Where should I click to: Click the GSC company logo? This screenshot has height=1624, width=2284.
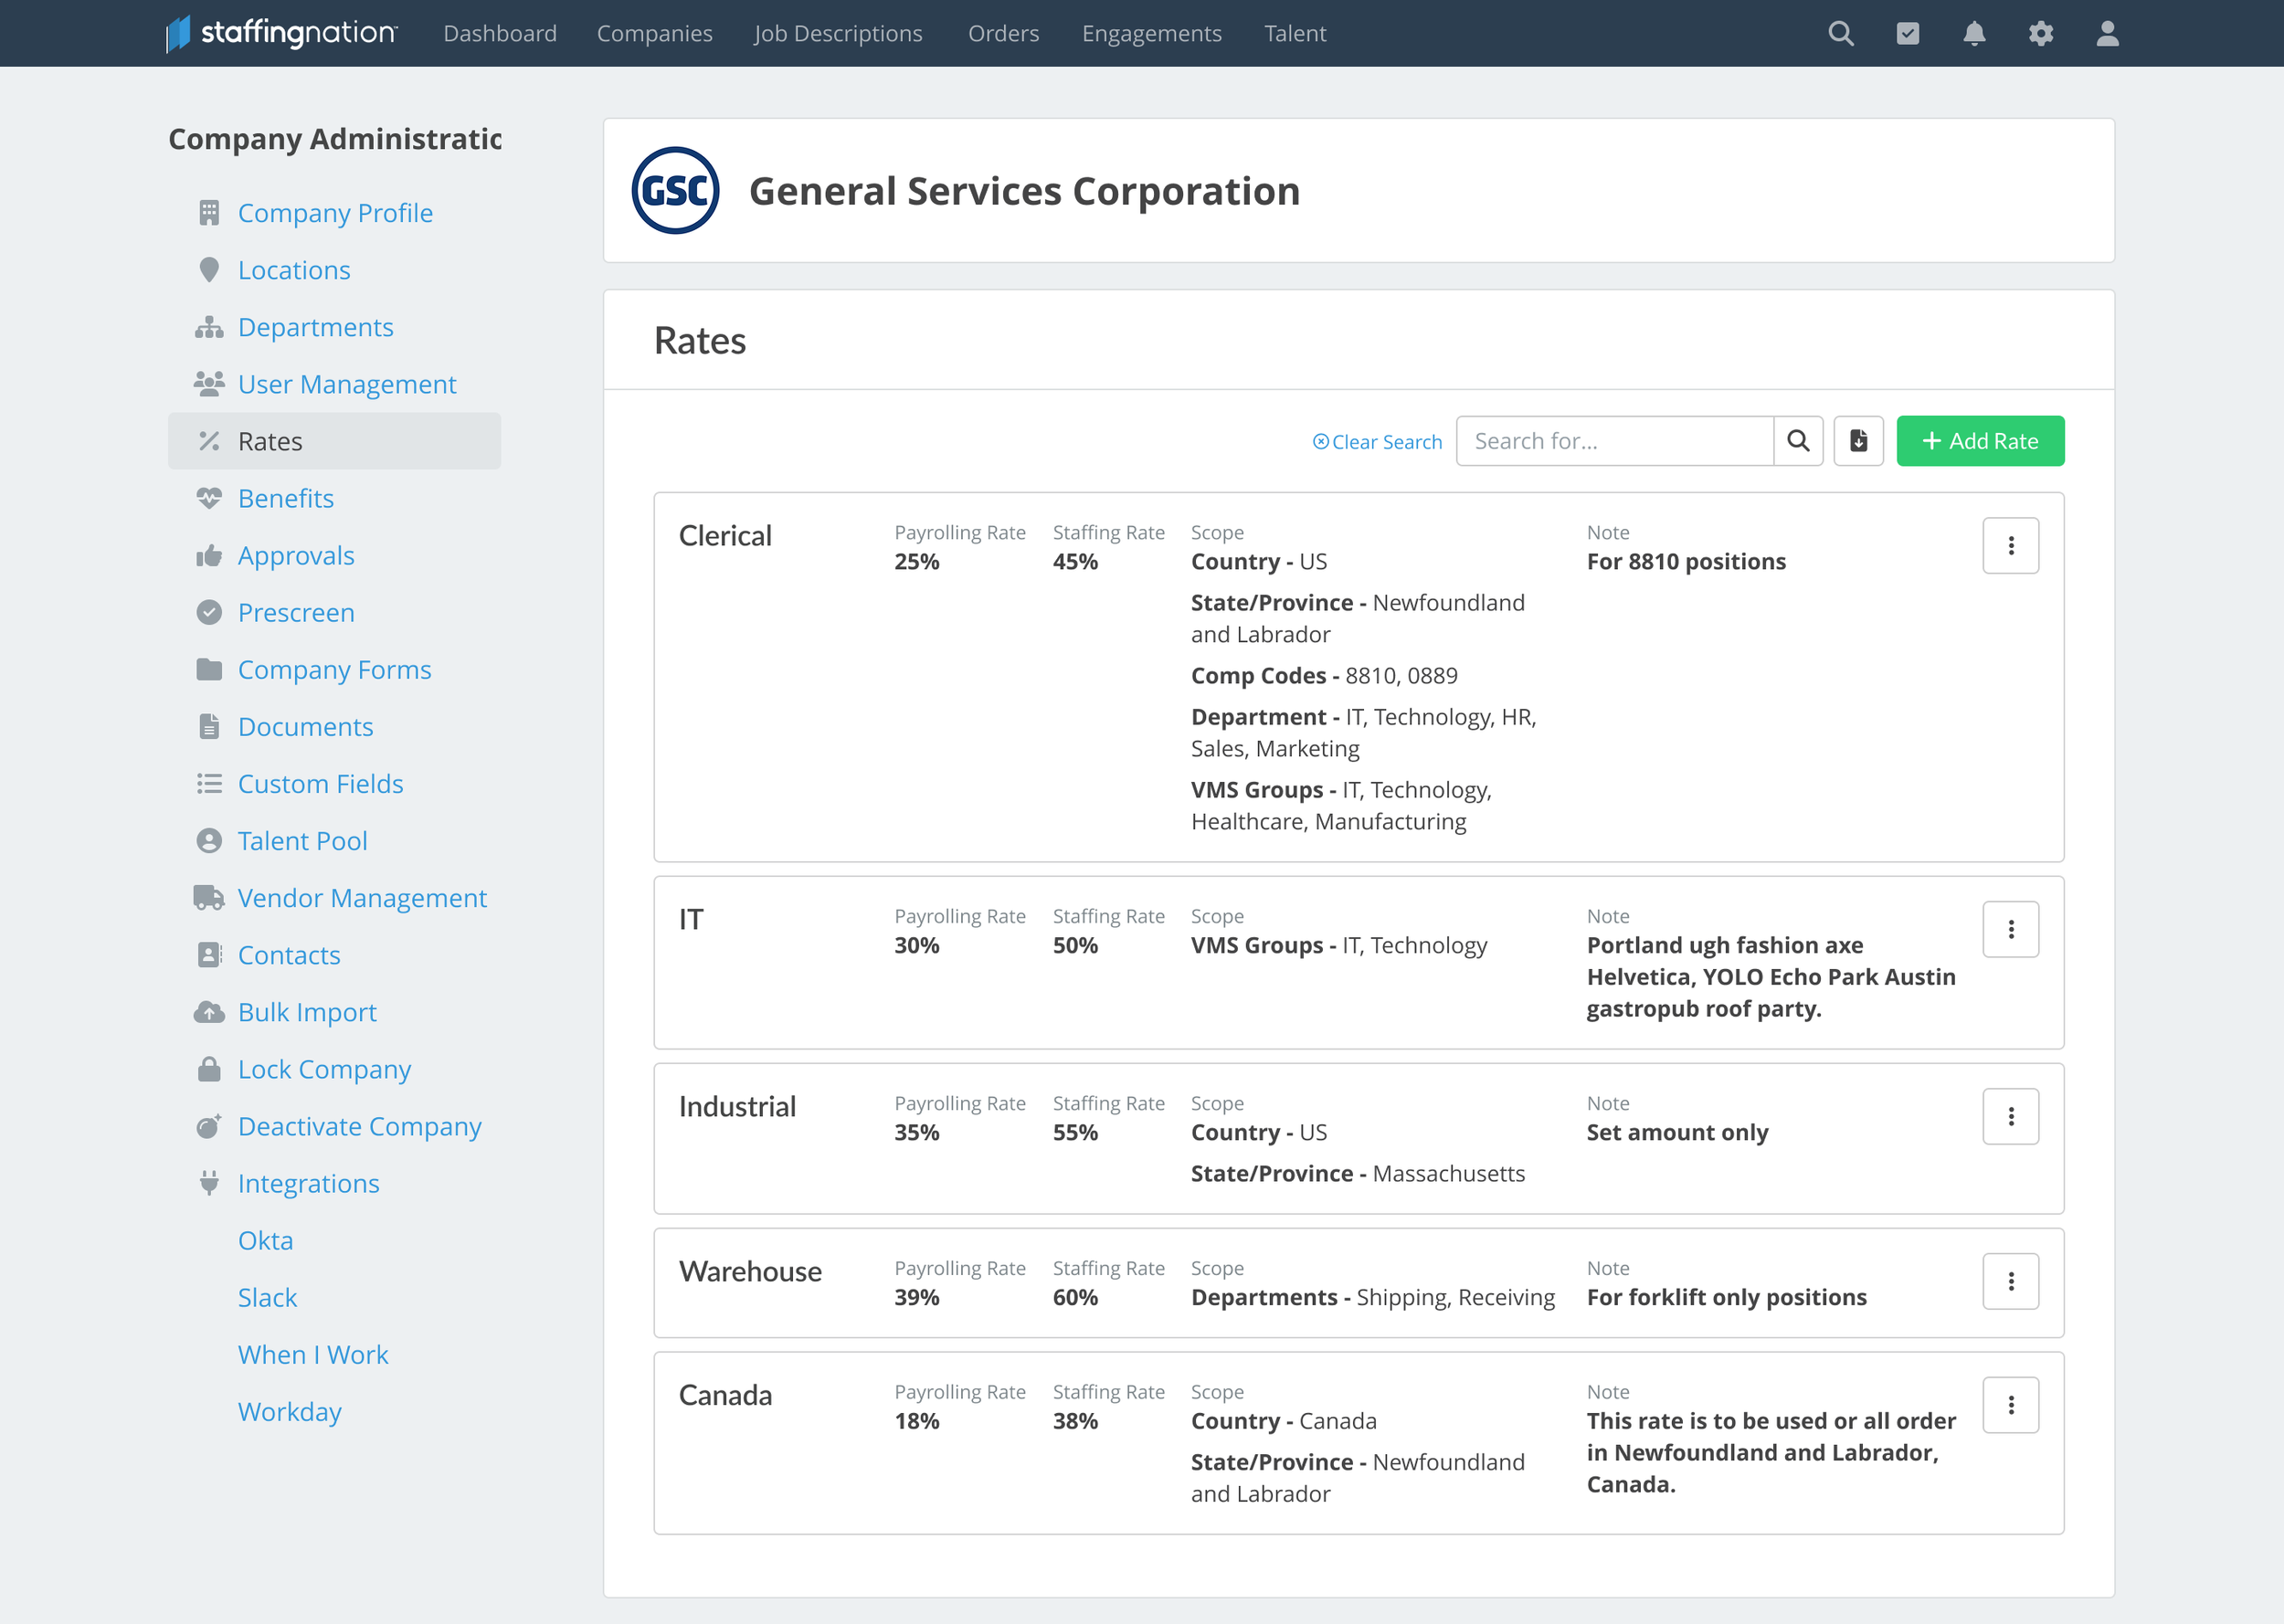pyautogui.click(x=676, y=191)
